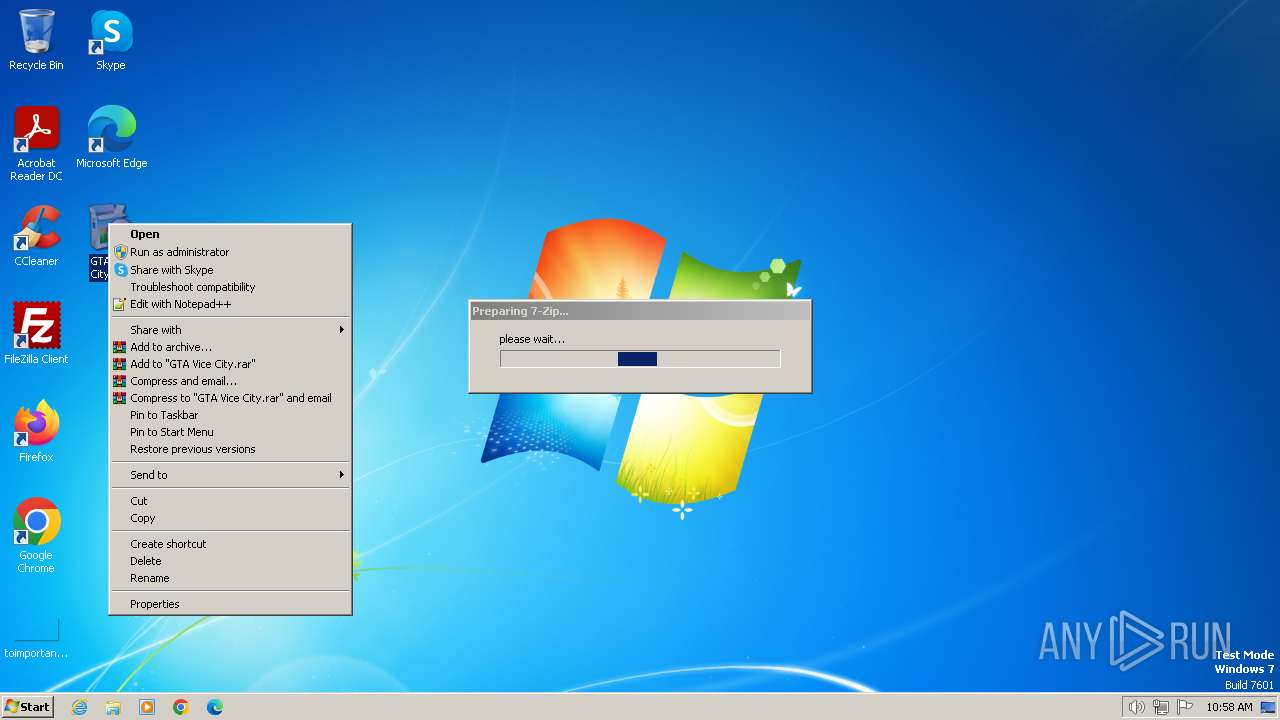
Task: Select Copy from the context menu
Action: pos(230,518)
